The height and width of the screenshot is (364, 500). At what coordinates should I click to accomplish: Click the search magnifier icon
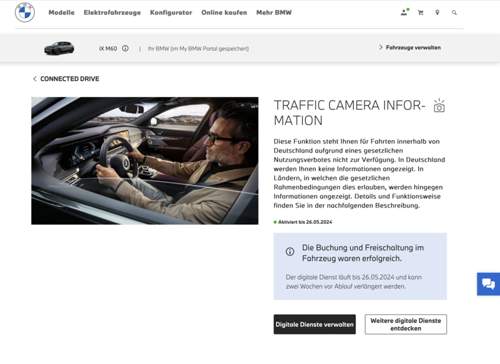click(454, 13)
